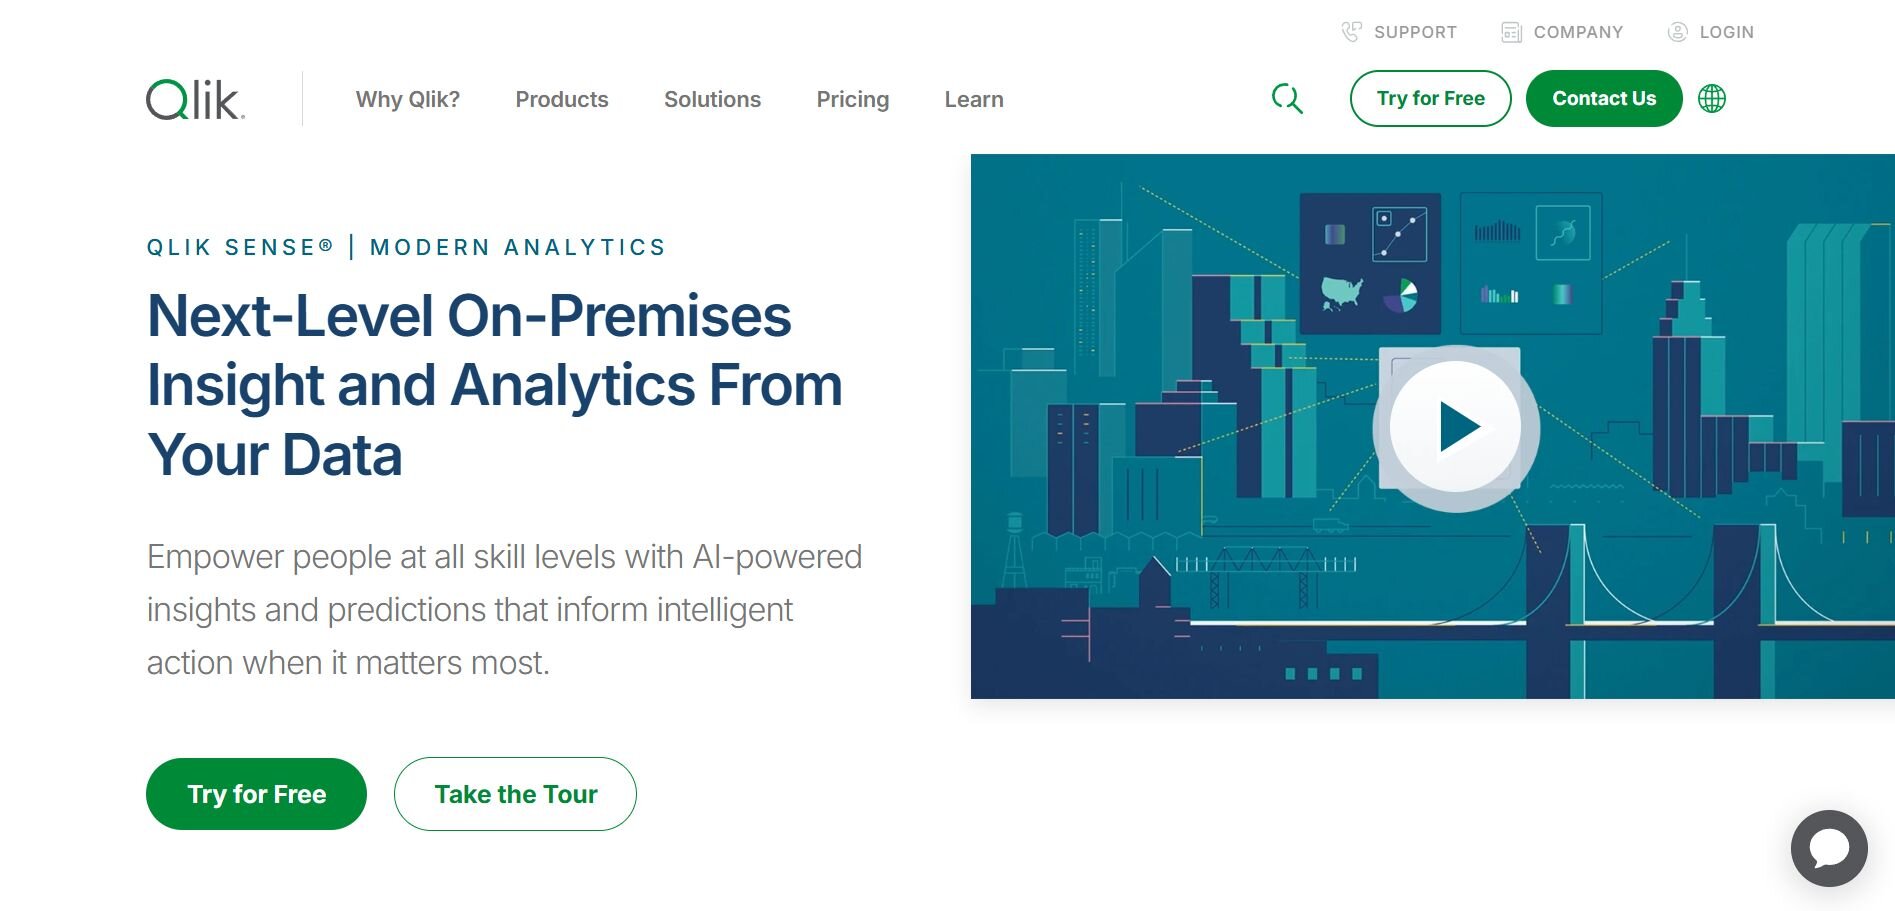The width and height of the screenshot is (1895, 911).
Task: Click the Take the Tour button
Action: click(x=515, y=794)
